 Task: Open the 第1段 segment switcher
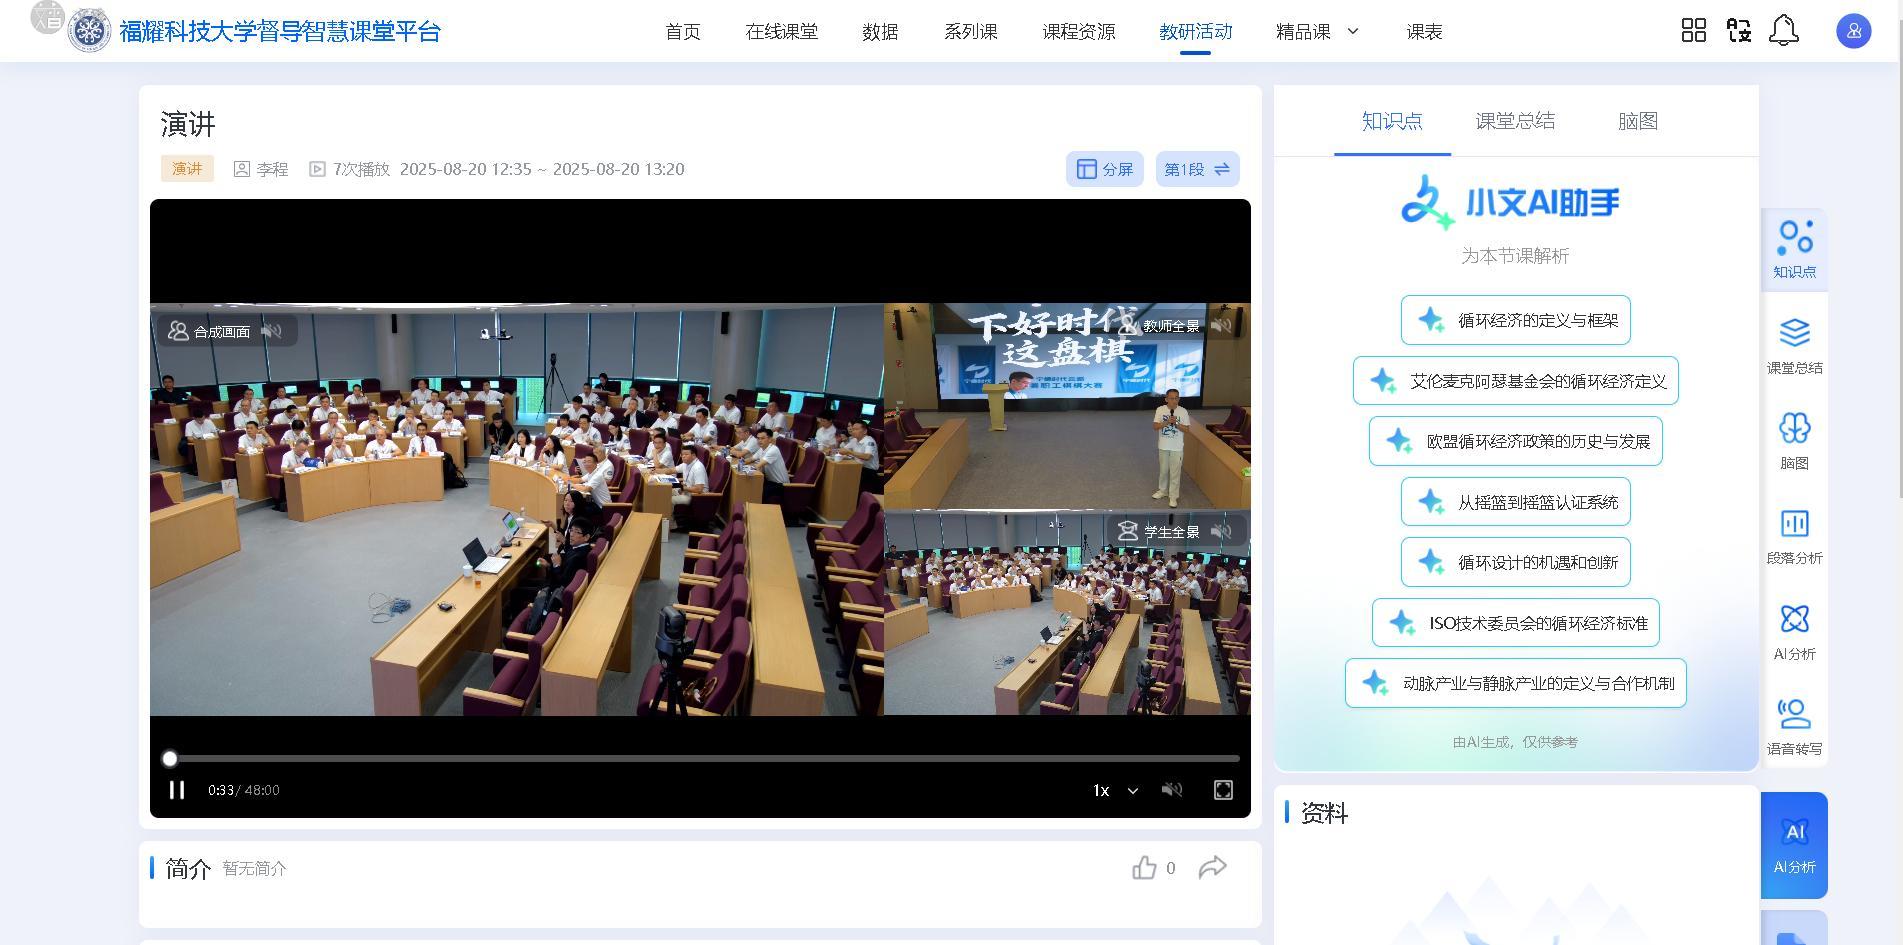pos(1197,169)
